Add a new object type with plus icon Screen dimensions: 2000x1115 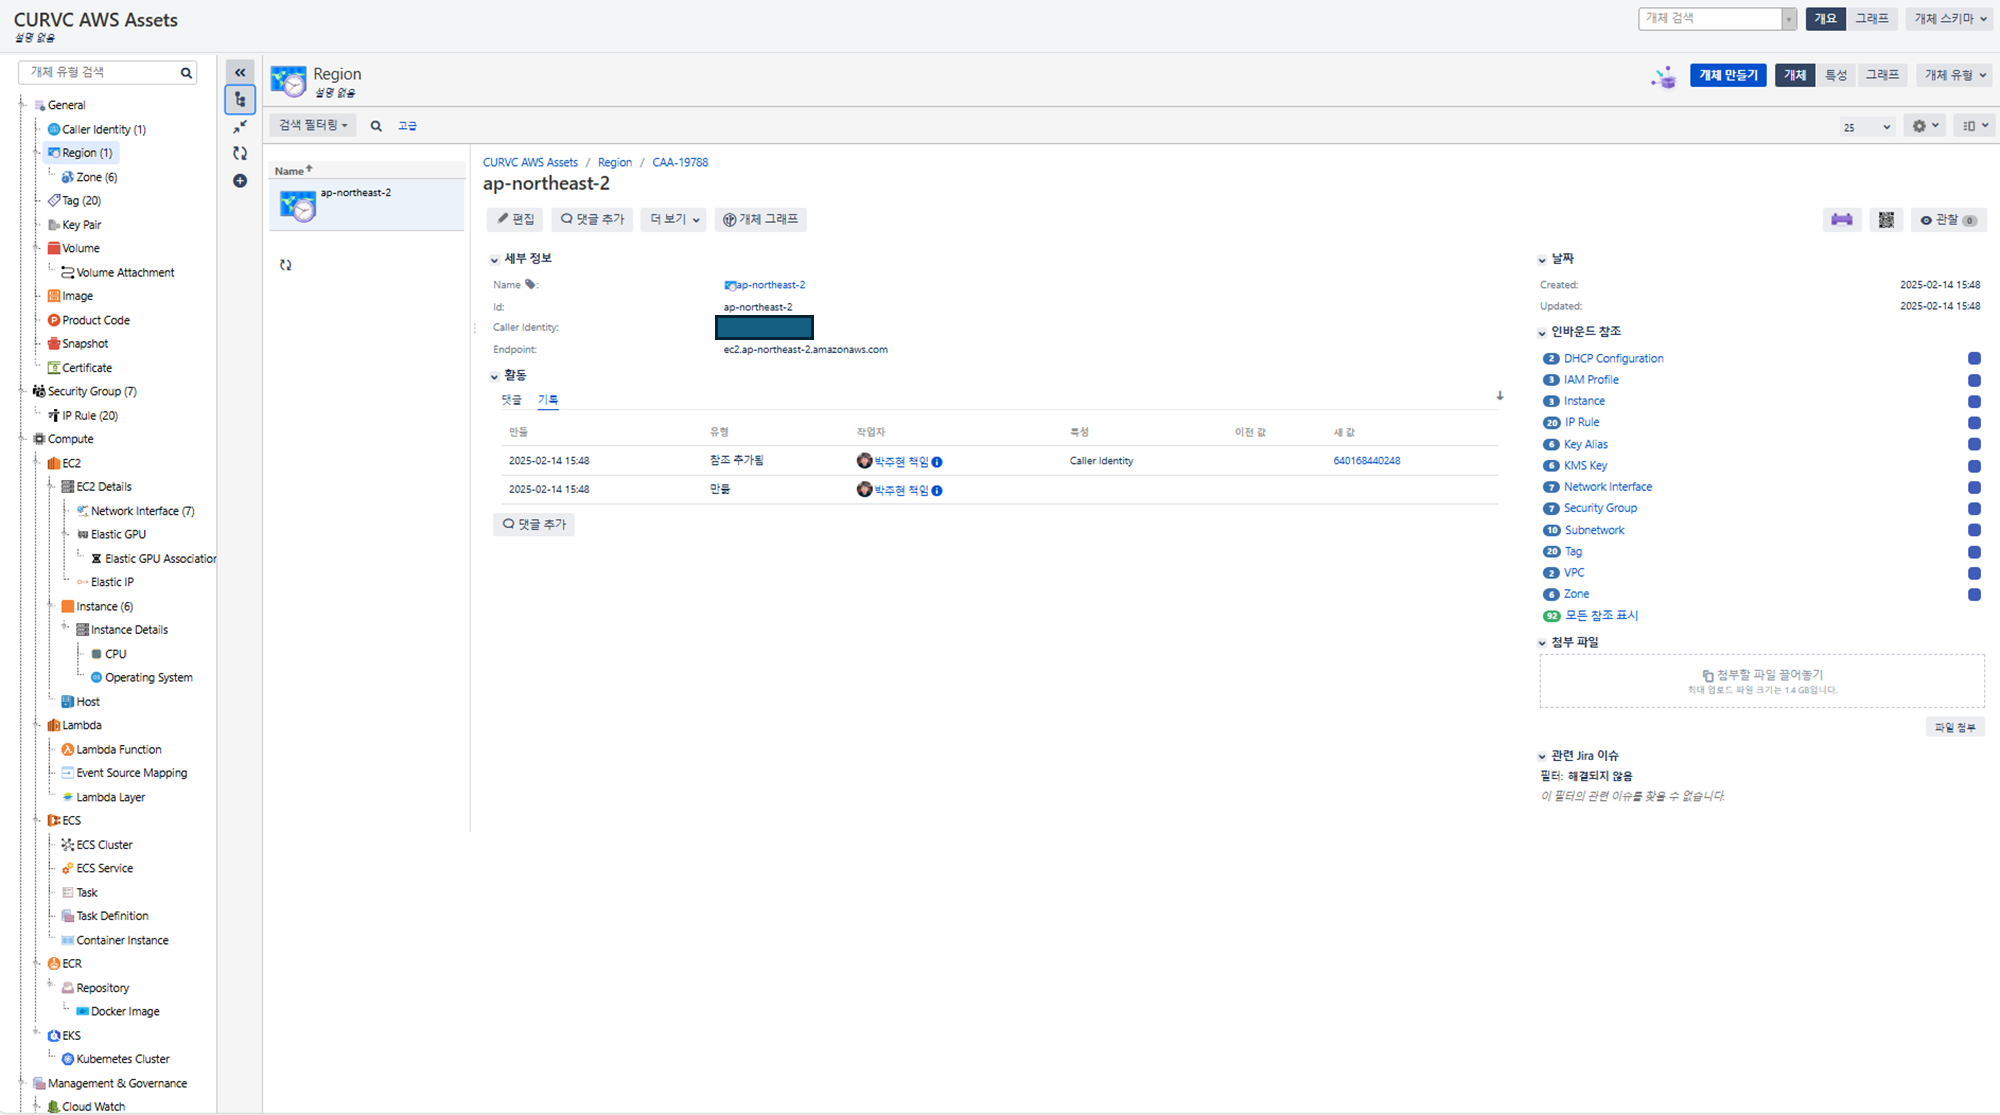point(240,181)
